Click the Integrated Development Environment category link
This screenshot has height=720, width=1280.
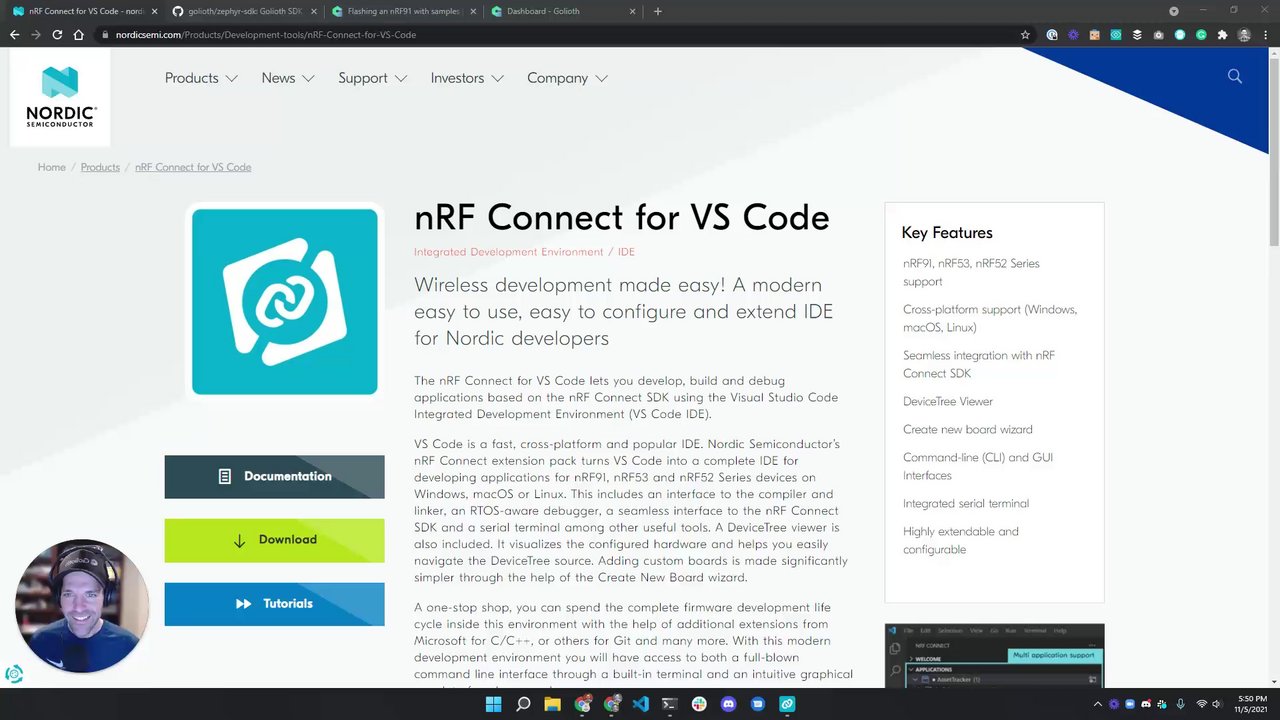509,252
